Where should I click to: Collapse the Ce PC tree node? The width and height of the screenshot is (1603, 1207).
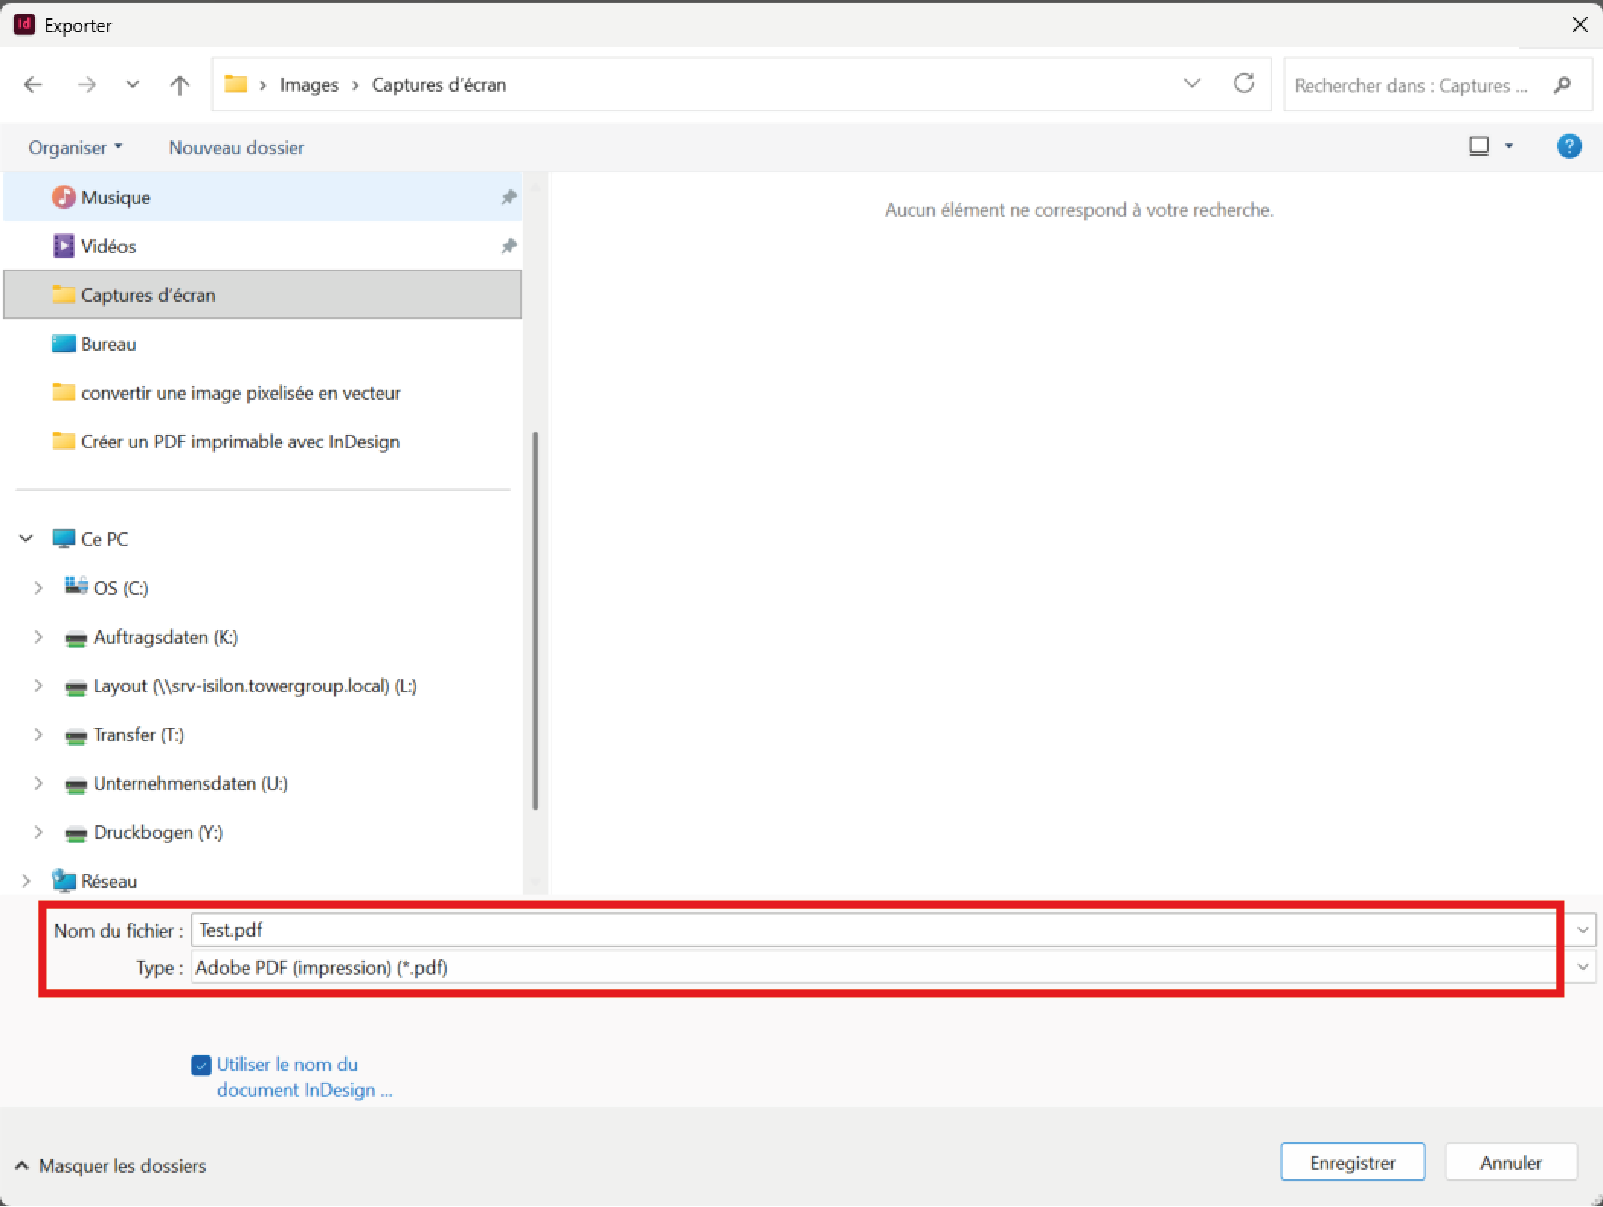tap(26, 539)
